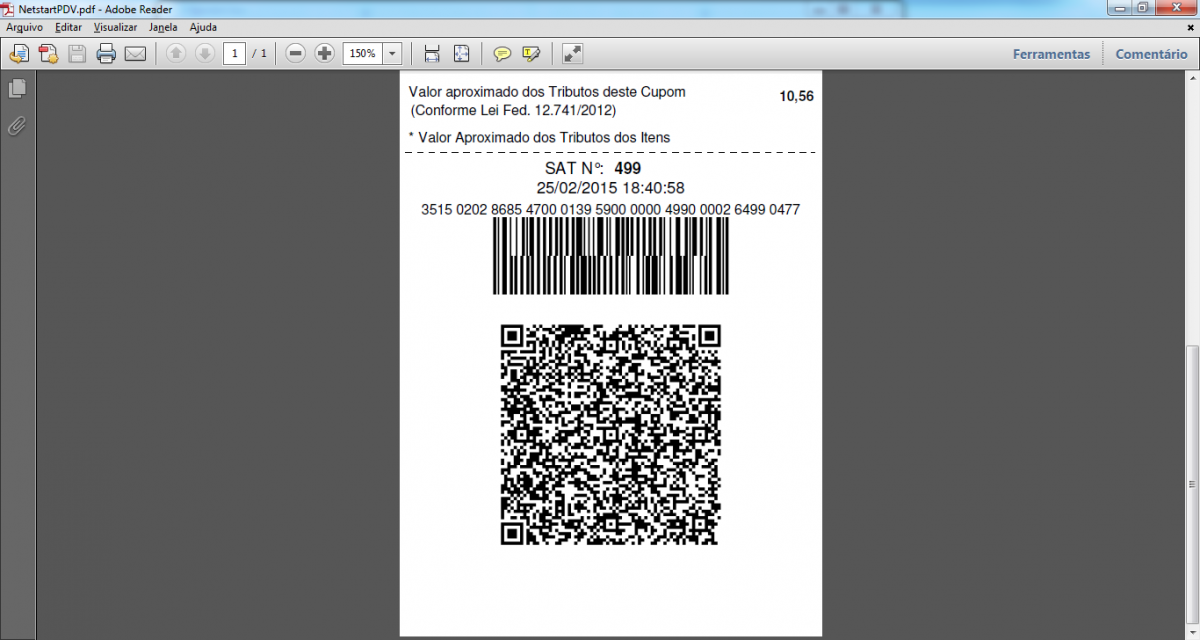Open the Arquivo menu

click(24, 27)
